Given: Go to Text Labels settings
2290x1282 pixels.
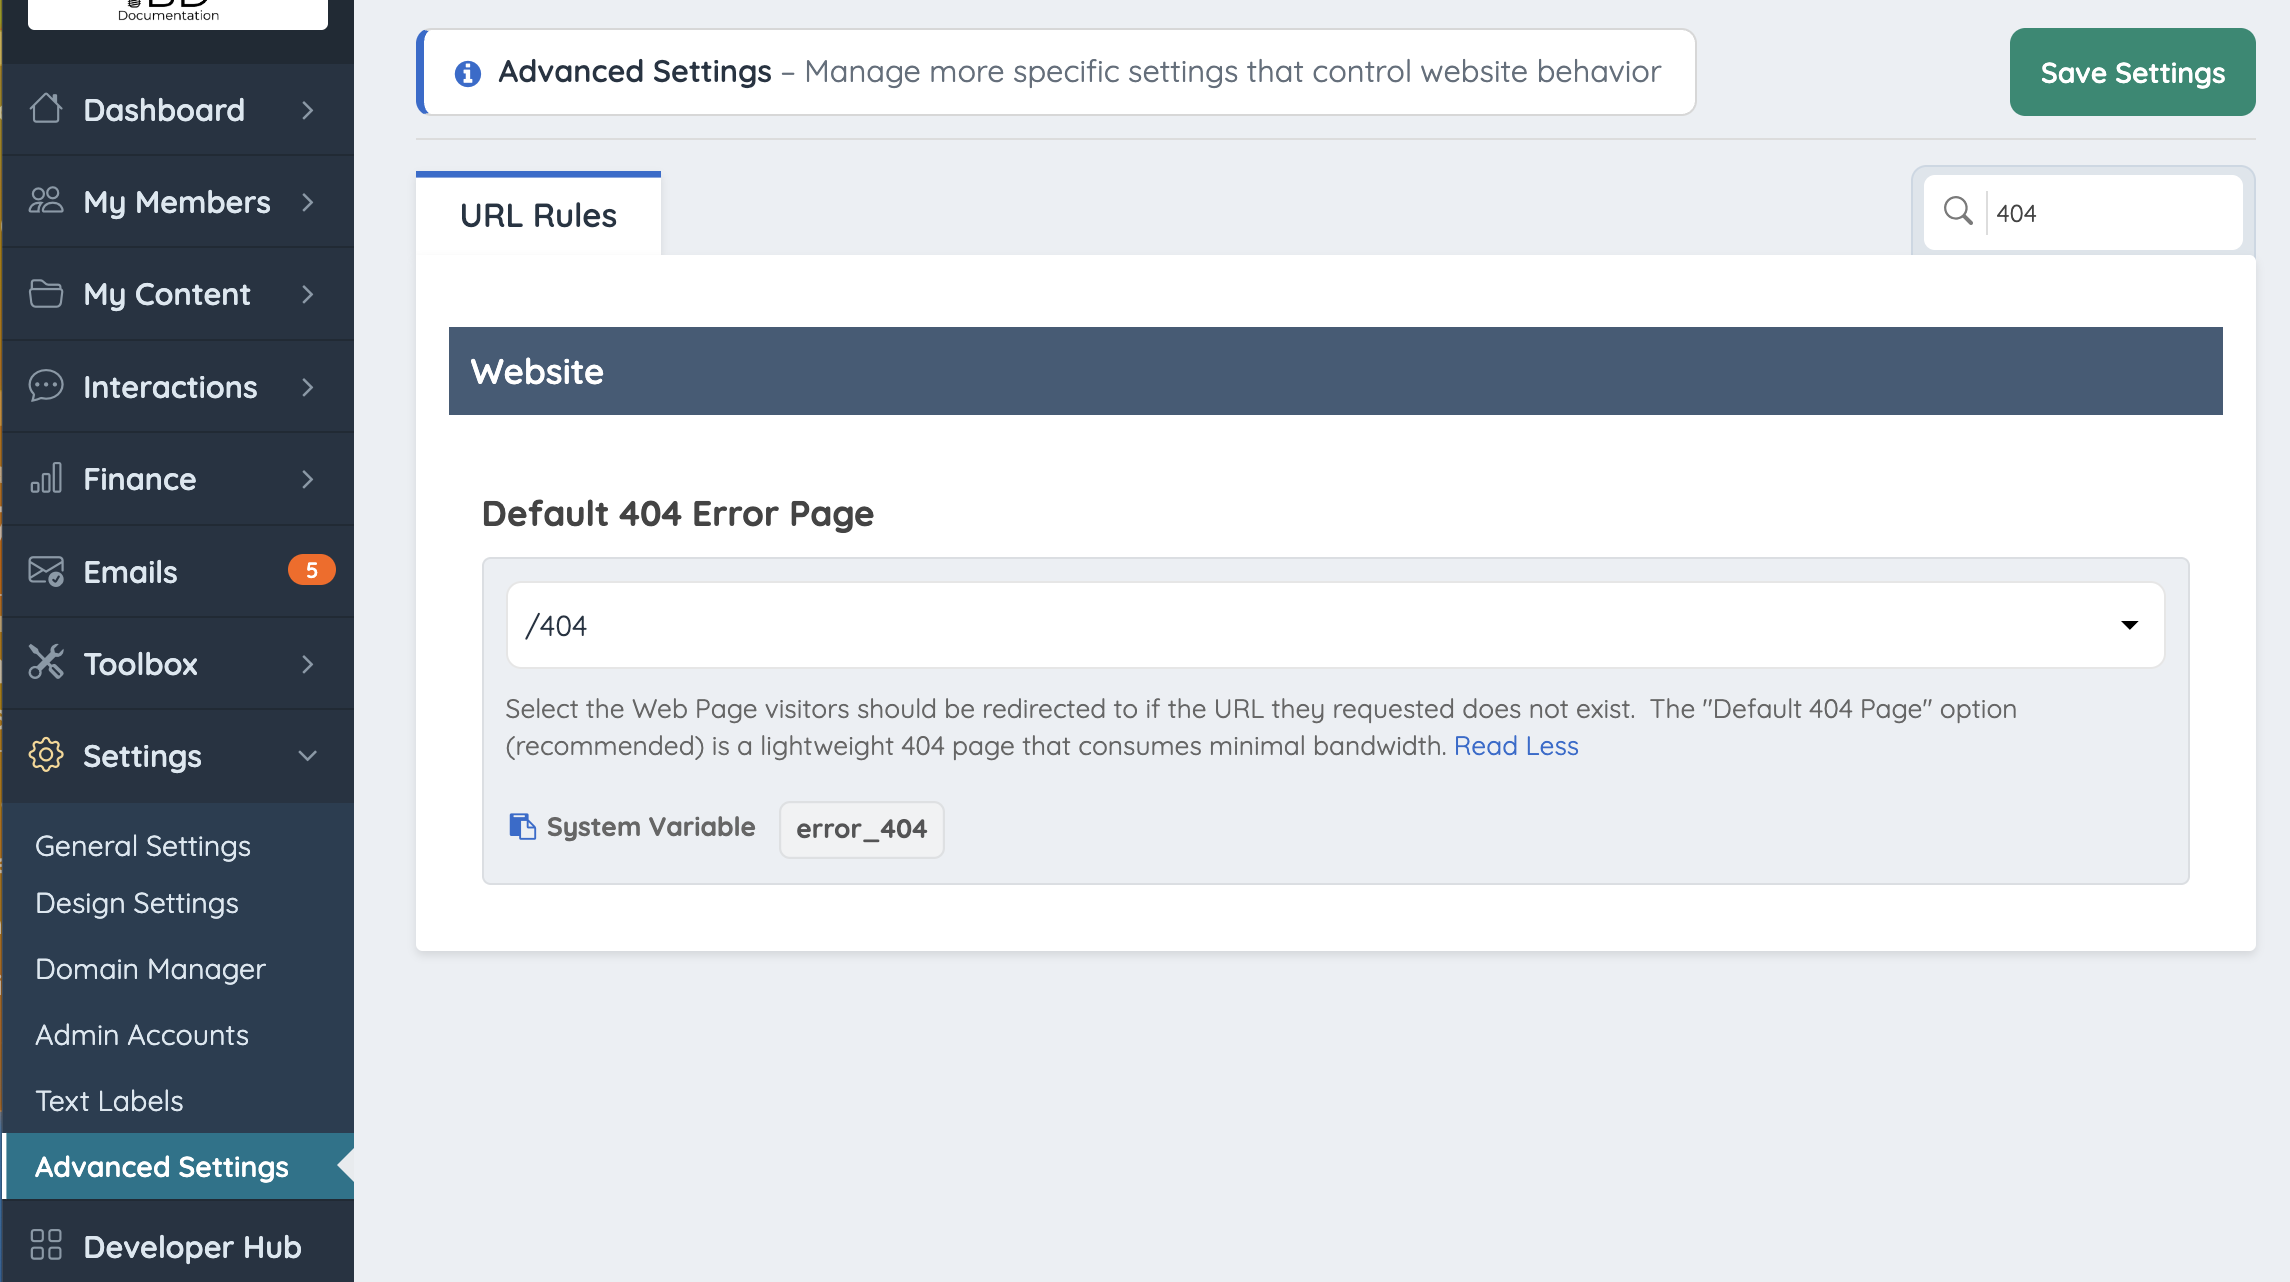Looking at the screenshot, I should click(109, 1101).
